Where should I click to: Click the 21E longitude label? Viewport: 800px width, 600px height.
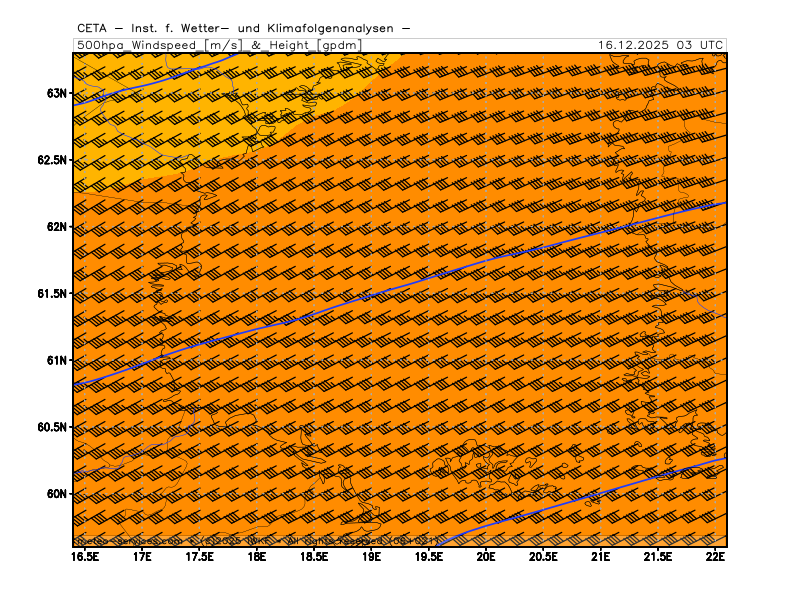(601, 556)
